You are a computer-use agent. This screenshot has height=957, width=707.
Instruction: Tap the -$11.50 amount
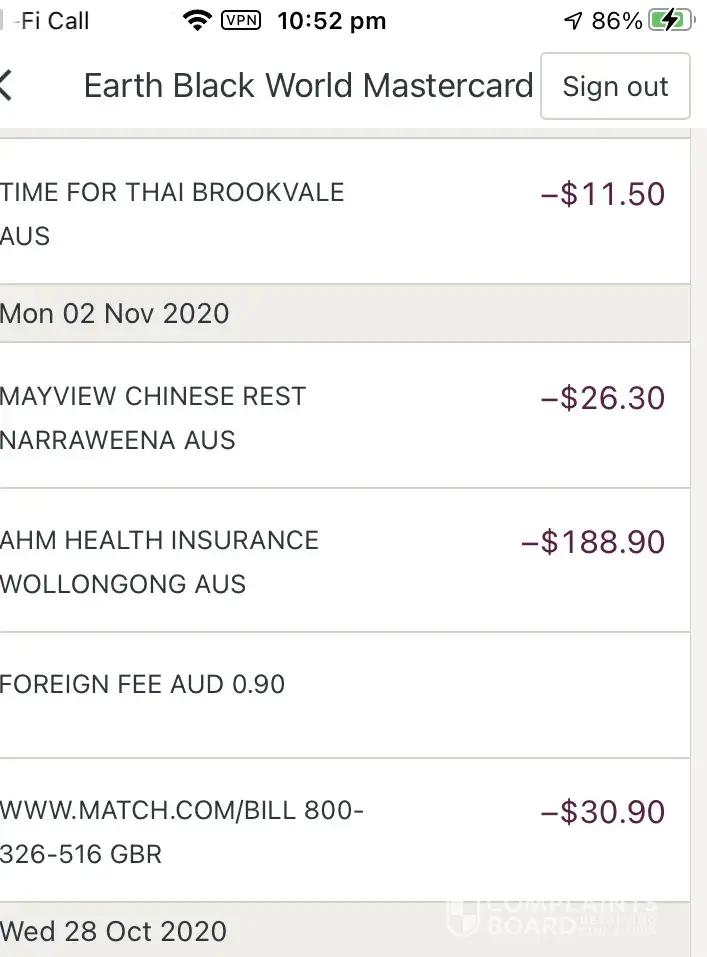point(602,194)
